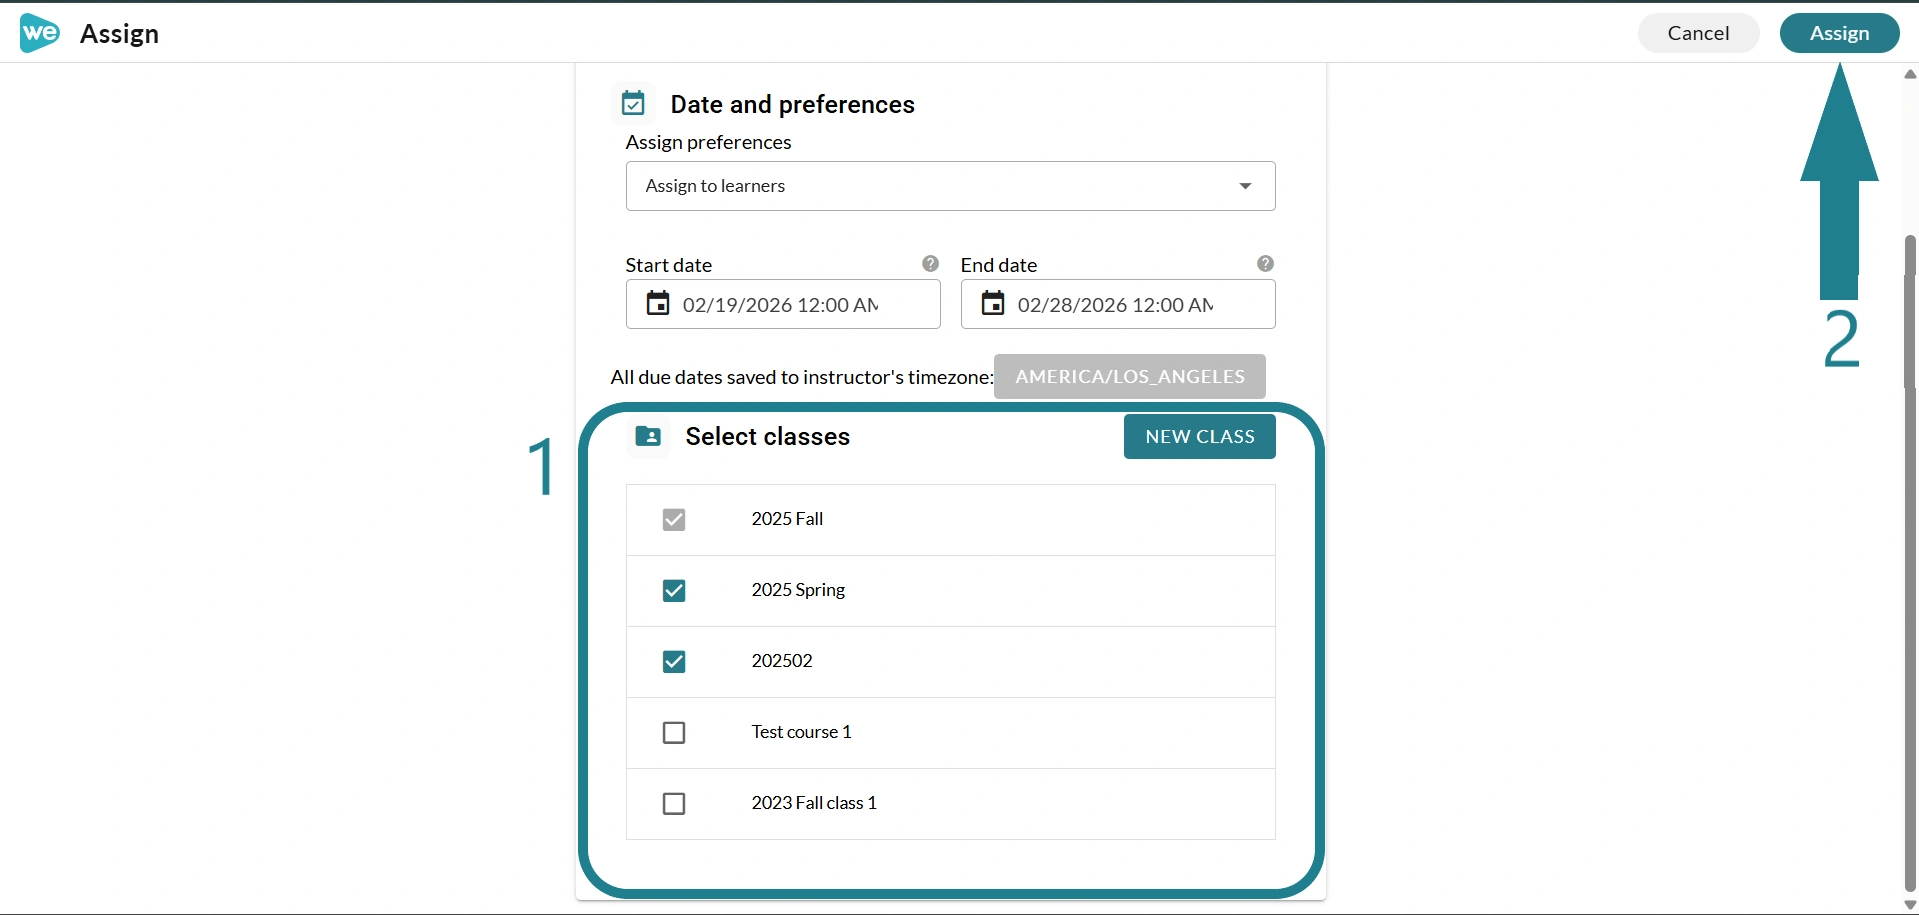Click the vertical page scrollbar thumb
Viewport: 1919px width, 915px height.
point(1910,562)
